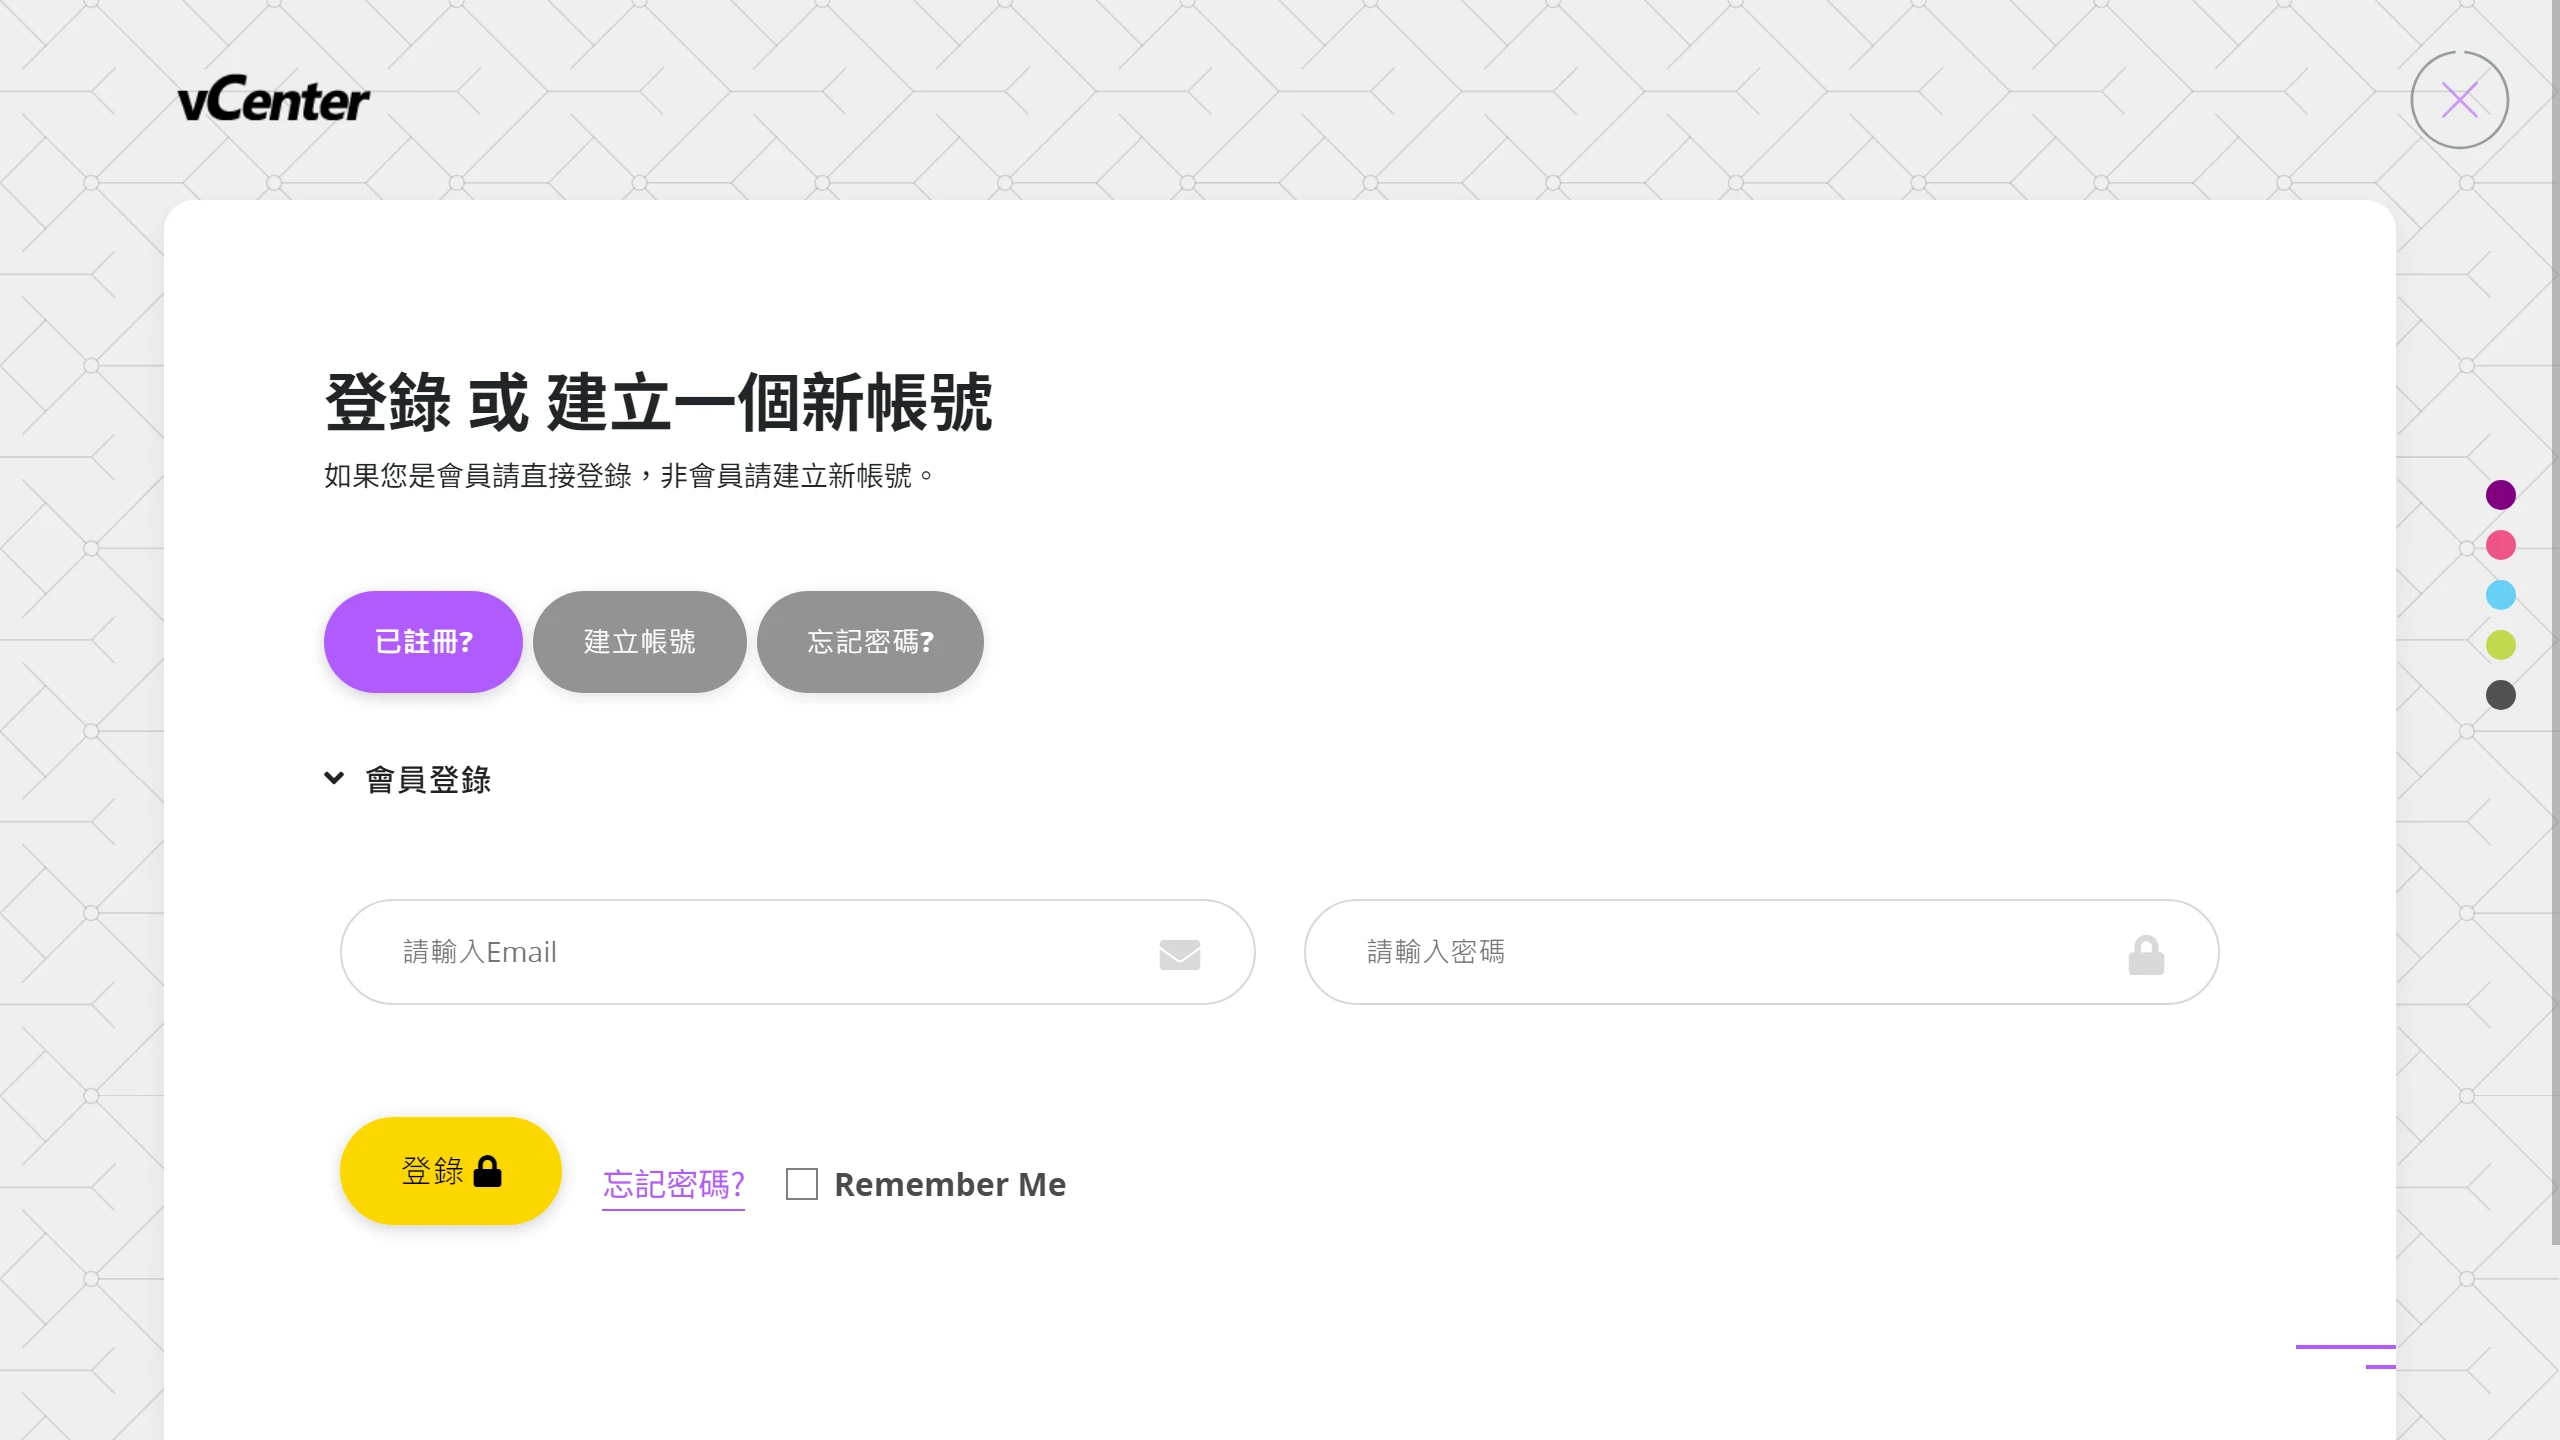Open the underlined 忘記密碼? link

[672, 1184]
